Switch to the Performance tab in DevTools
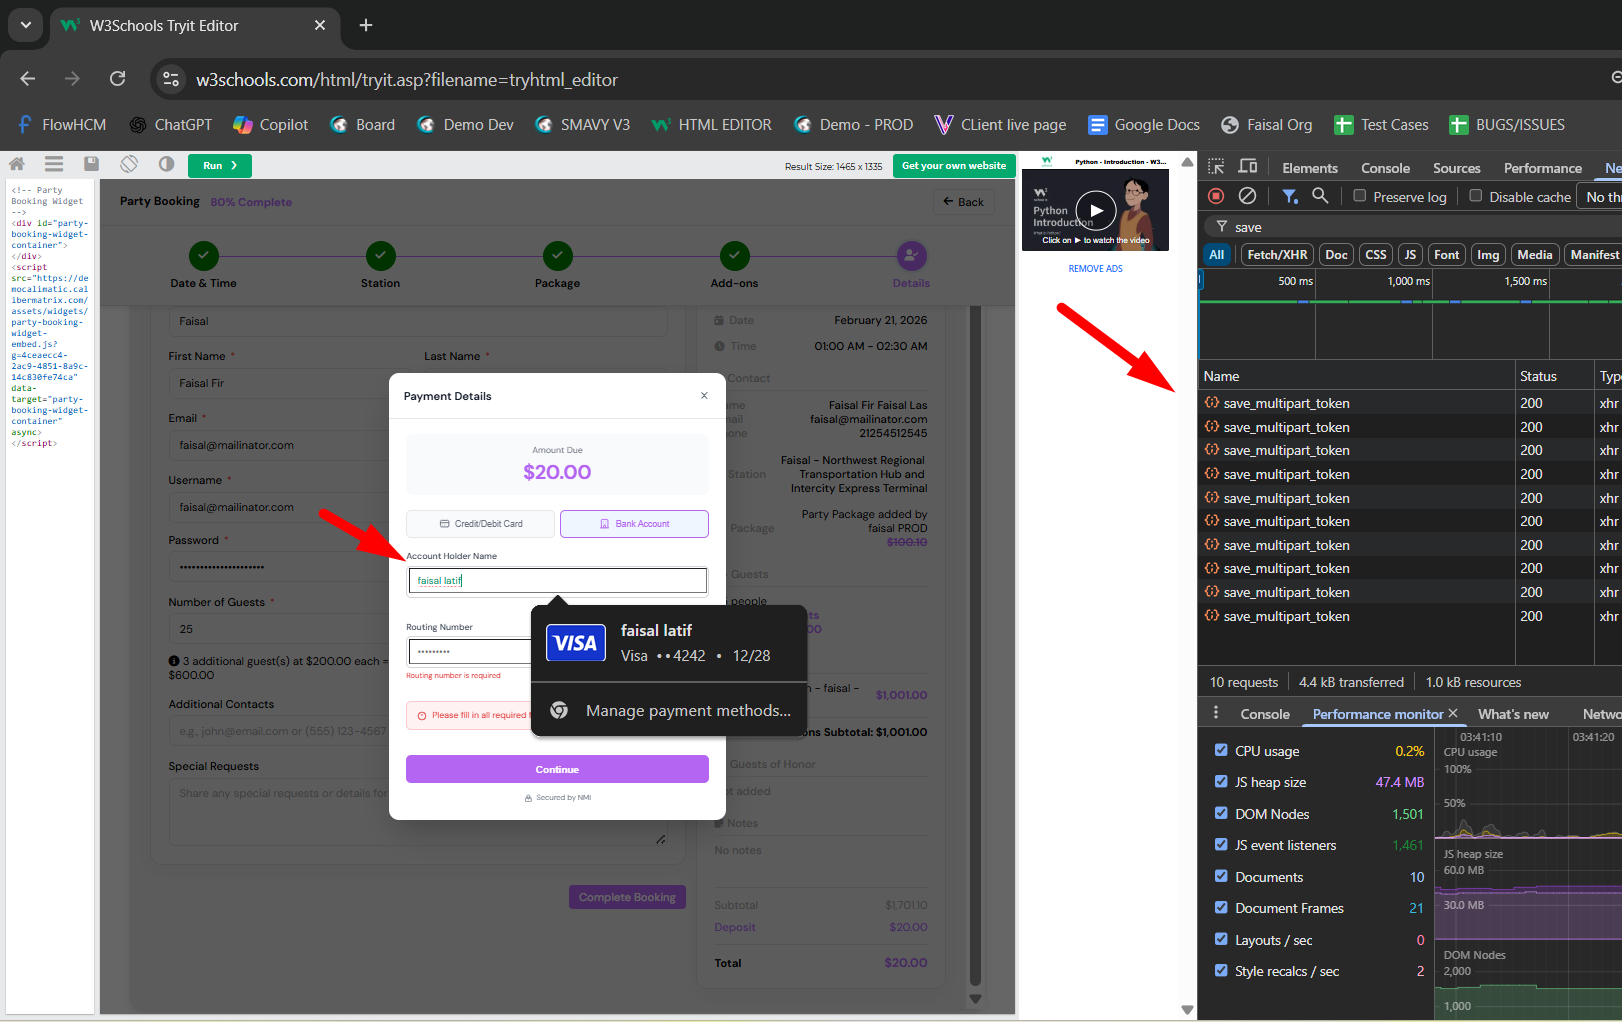The height and width of the screenshot is (1022, 1622). coord(1542,168)
